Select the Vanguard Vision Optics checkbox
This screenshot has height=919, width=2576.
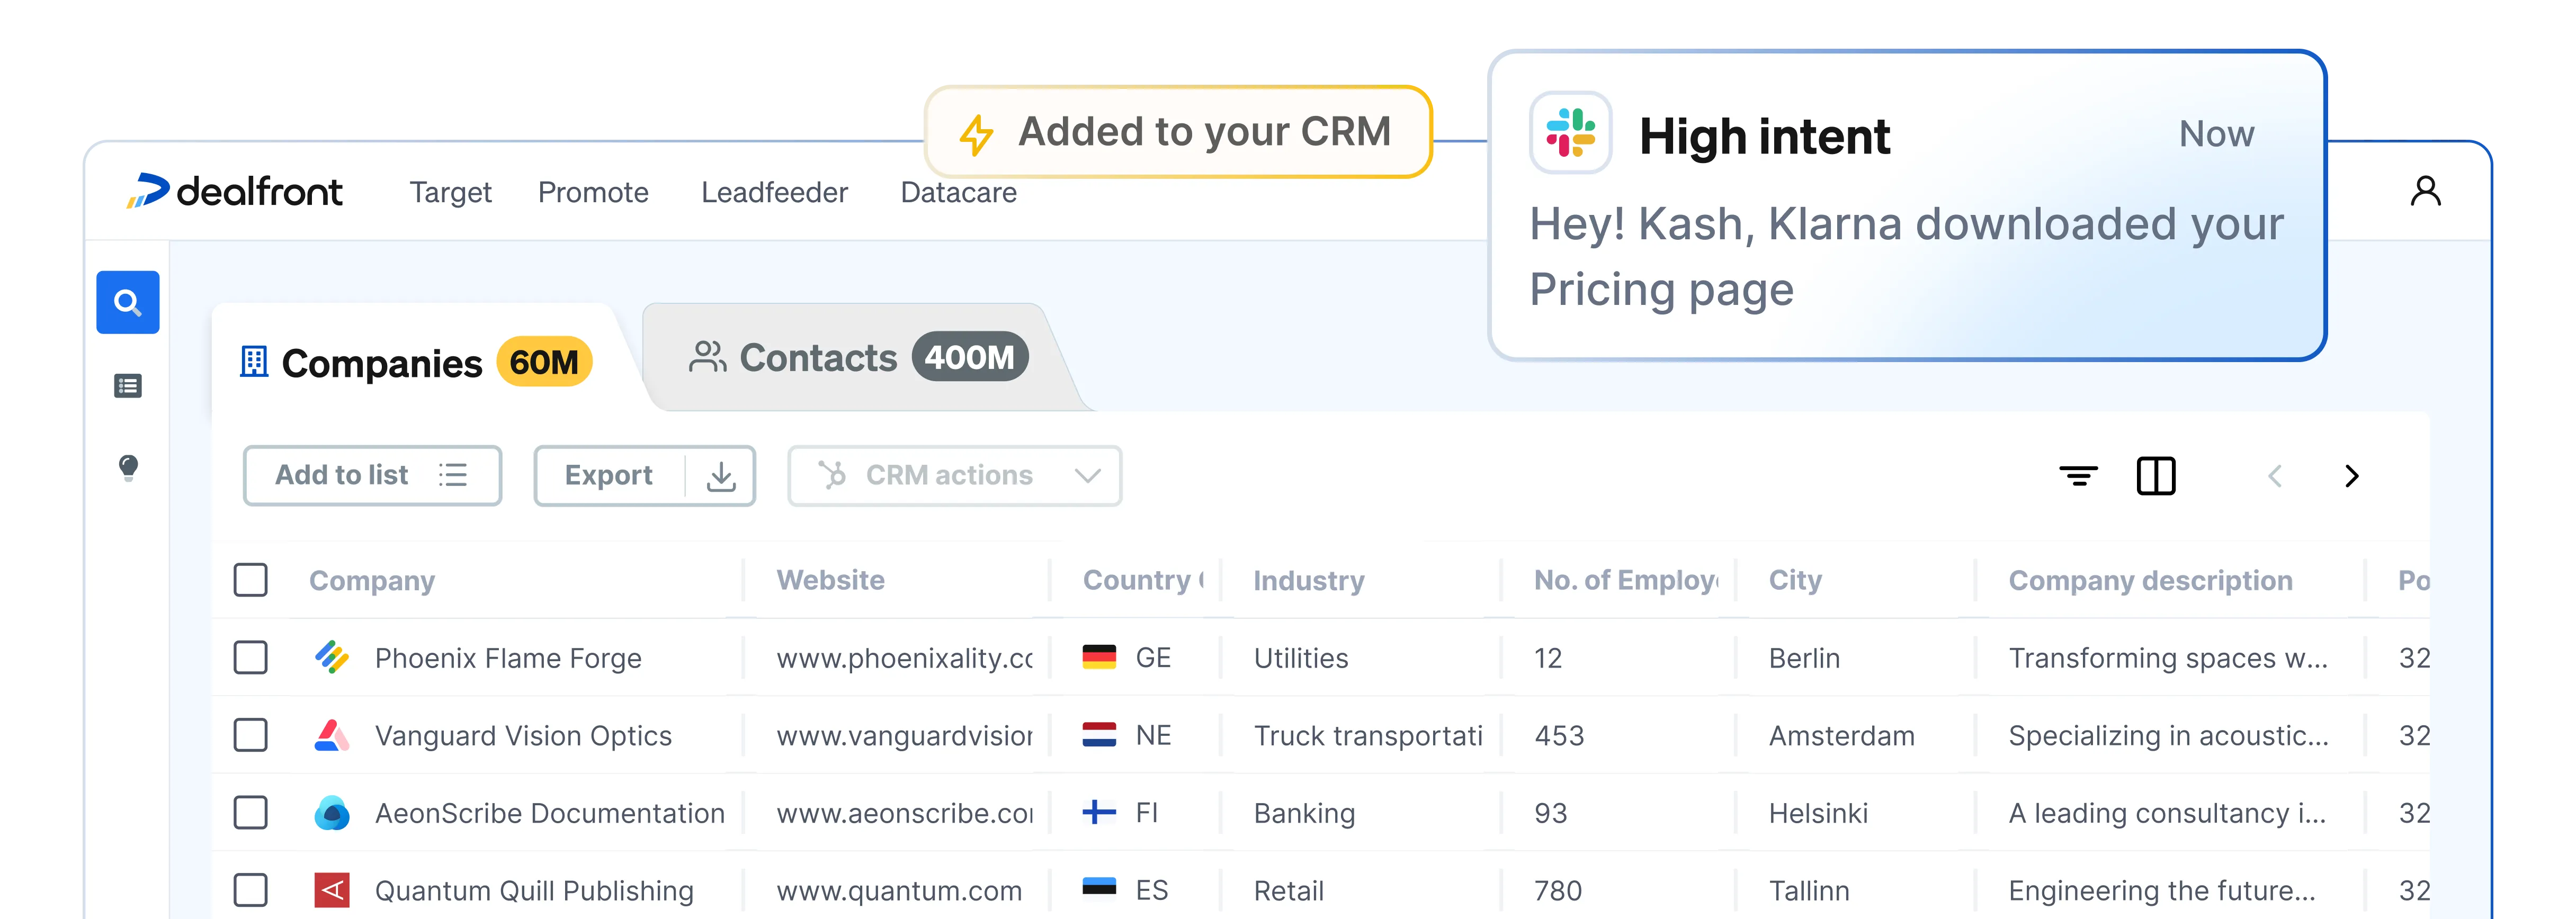[251, 735]
